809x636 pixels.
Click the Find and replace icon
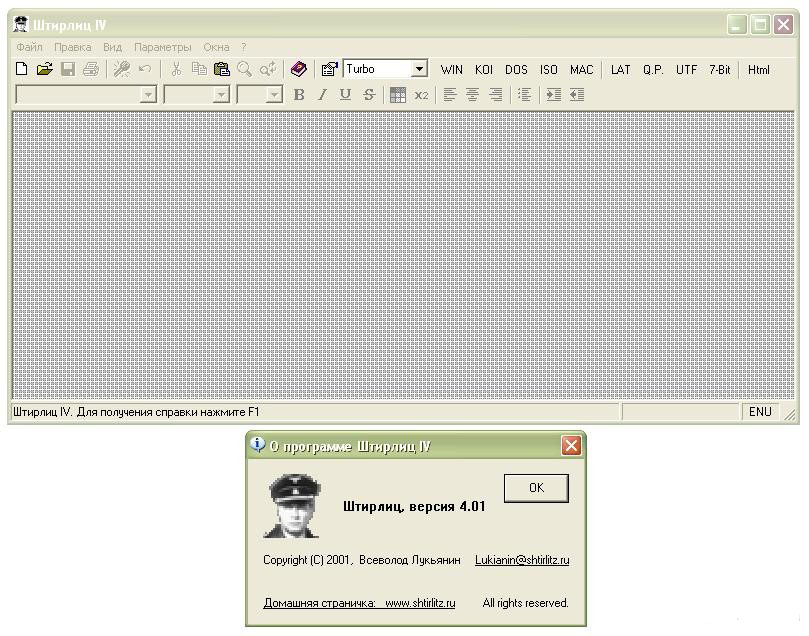point(268,69)
